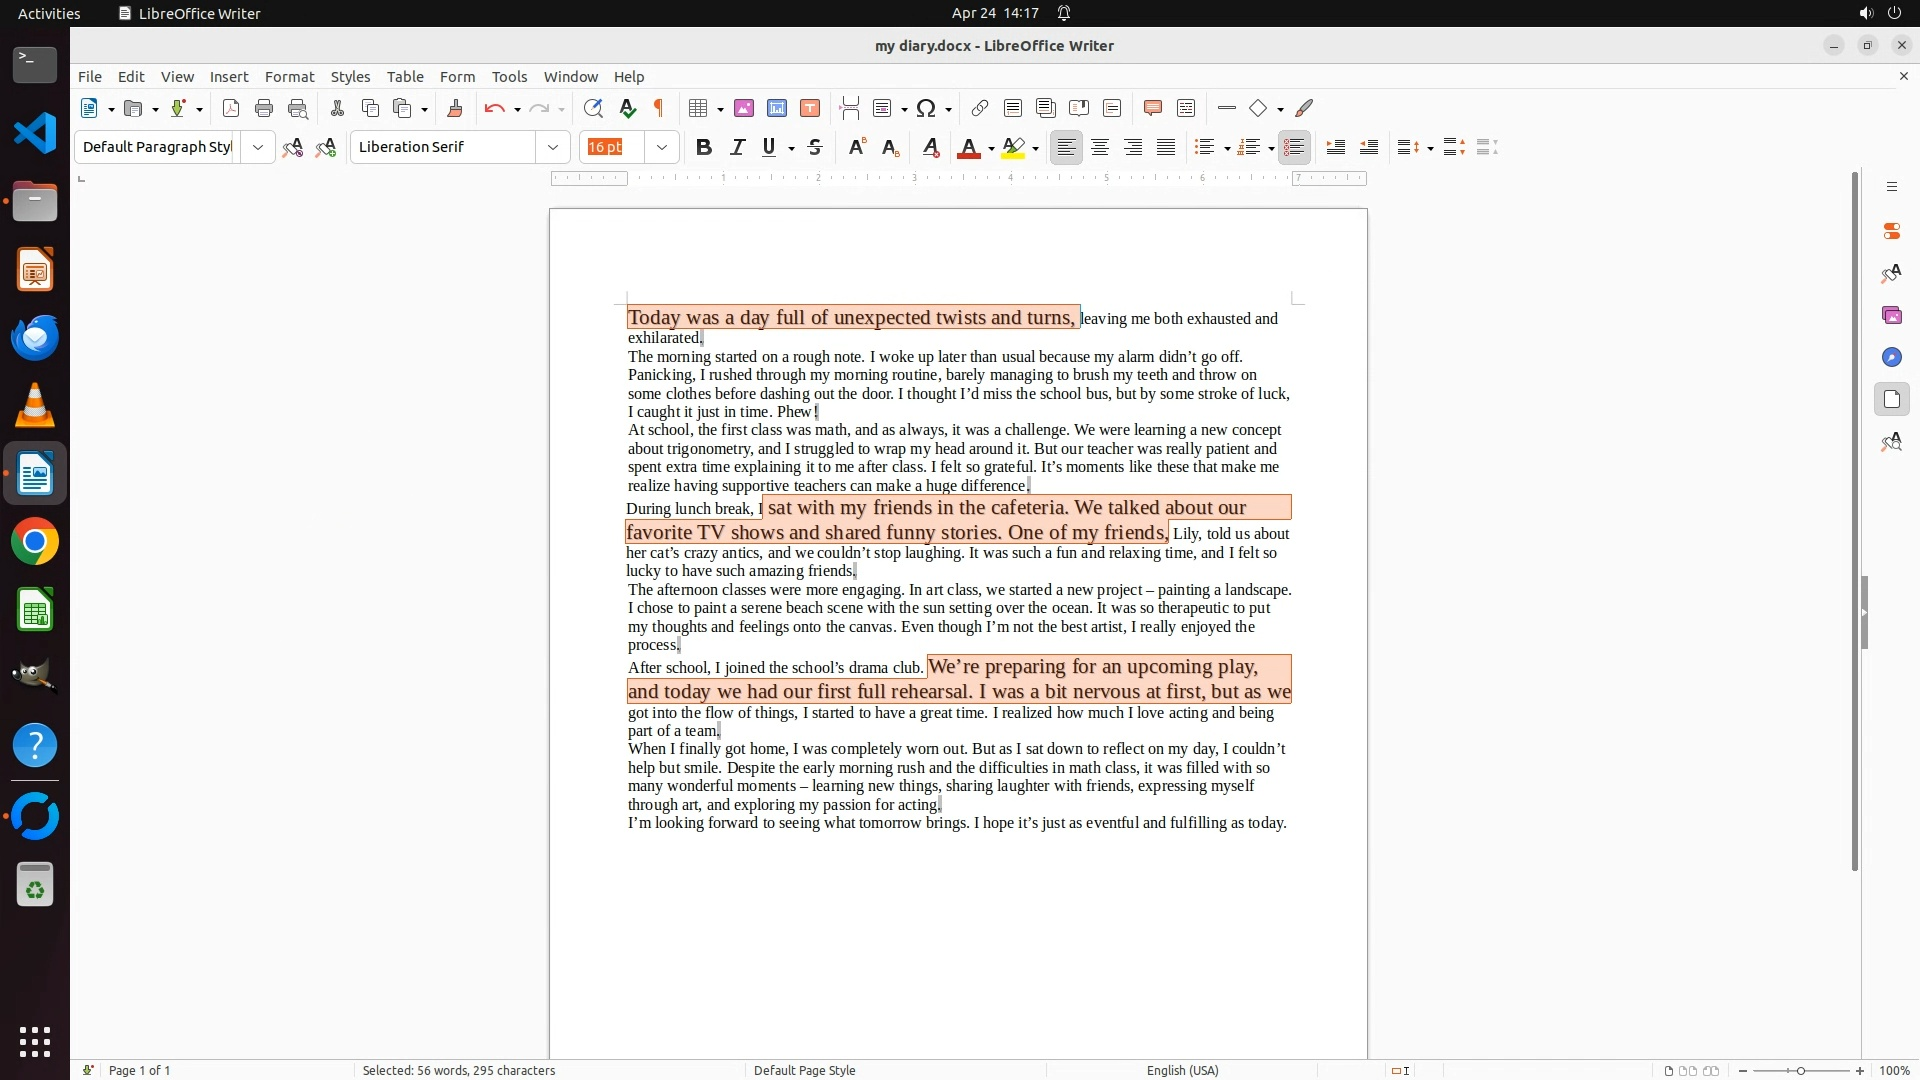
Task: Open the font size dropdown list
Action: point(662,148)
